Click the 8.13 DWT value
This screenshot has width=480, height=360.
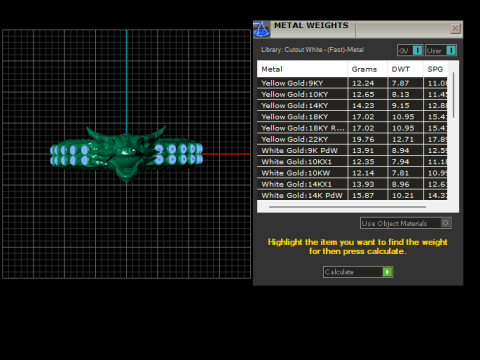coord(400,95)
